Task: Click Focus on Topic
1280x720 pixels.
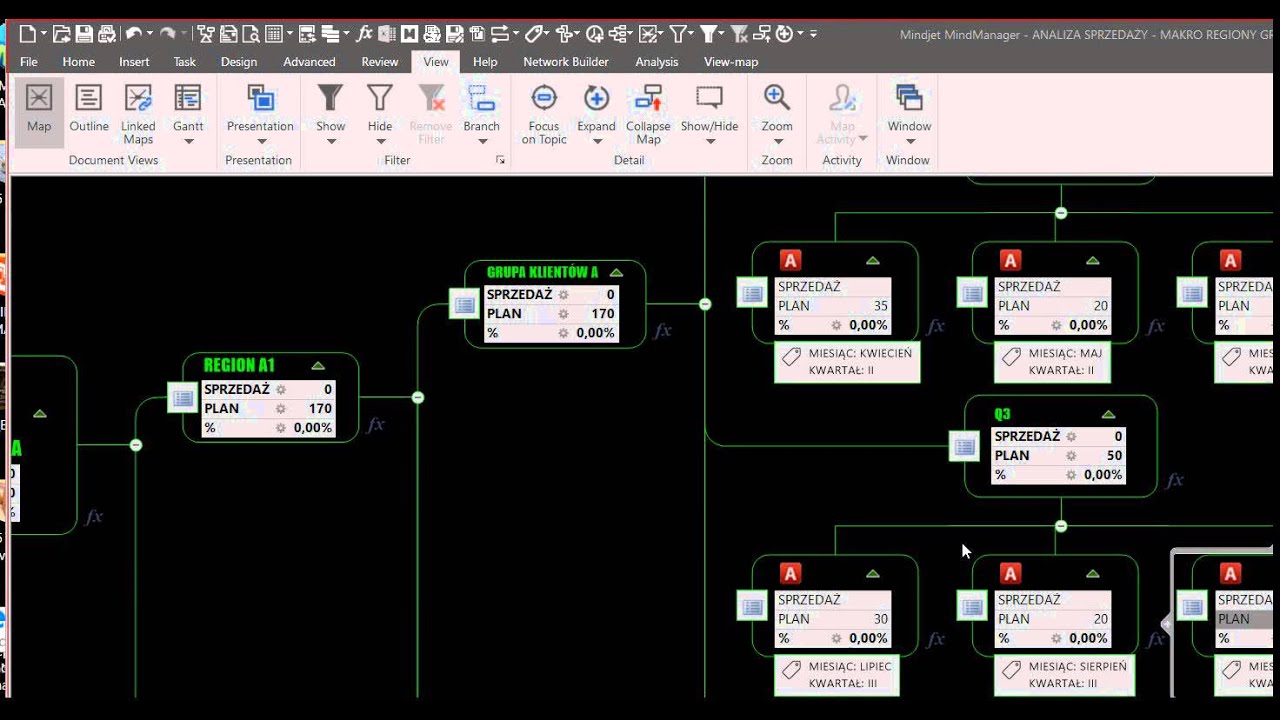Action: click(544, 114)
